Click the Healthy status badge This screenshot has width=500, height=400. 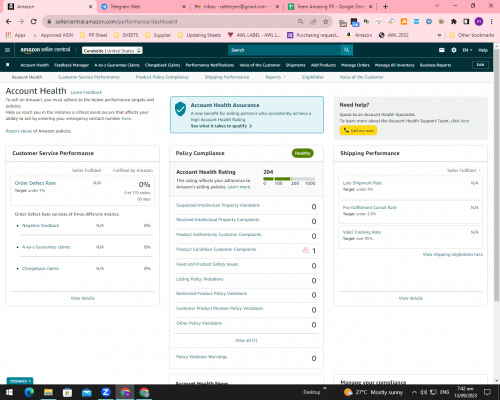(x=302, y=153)
